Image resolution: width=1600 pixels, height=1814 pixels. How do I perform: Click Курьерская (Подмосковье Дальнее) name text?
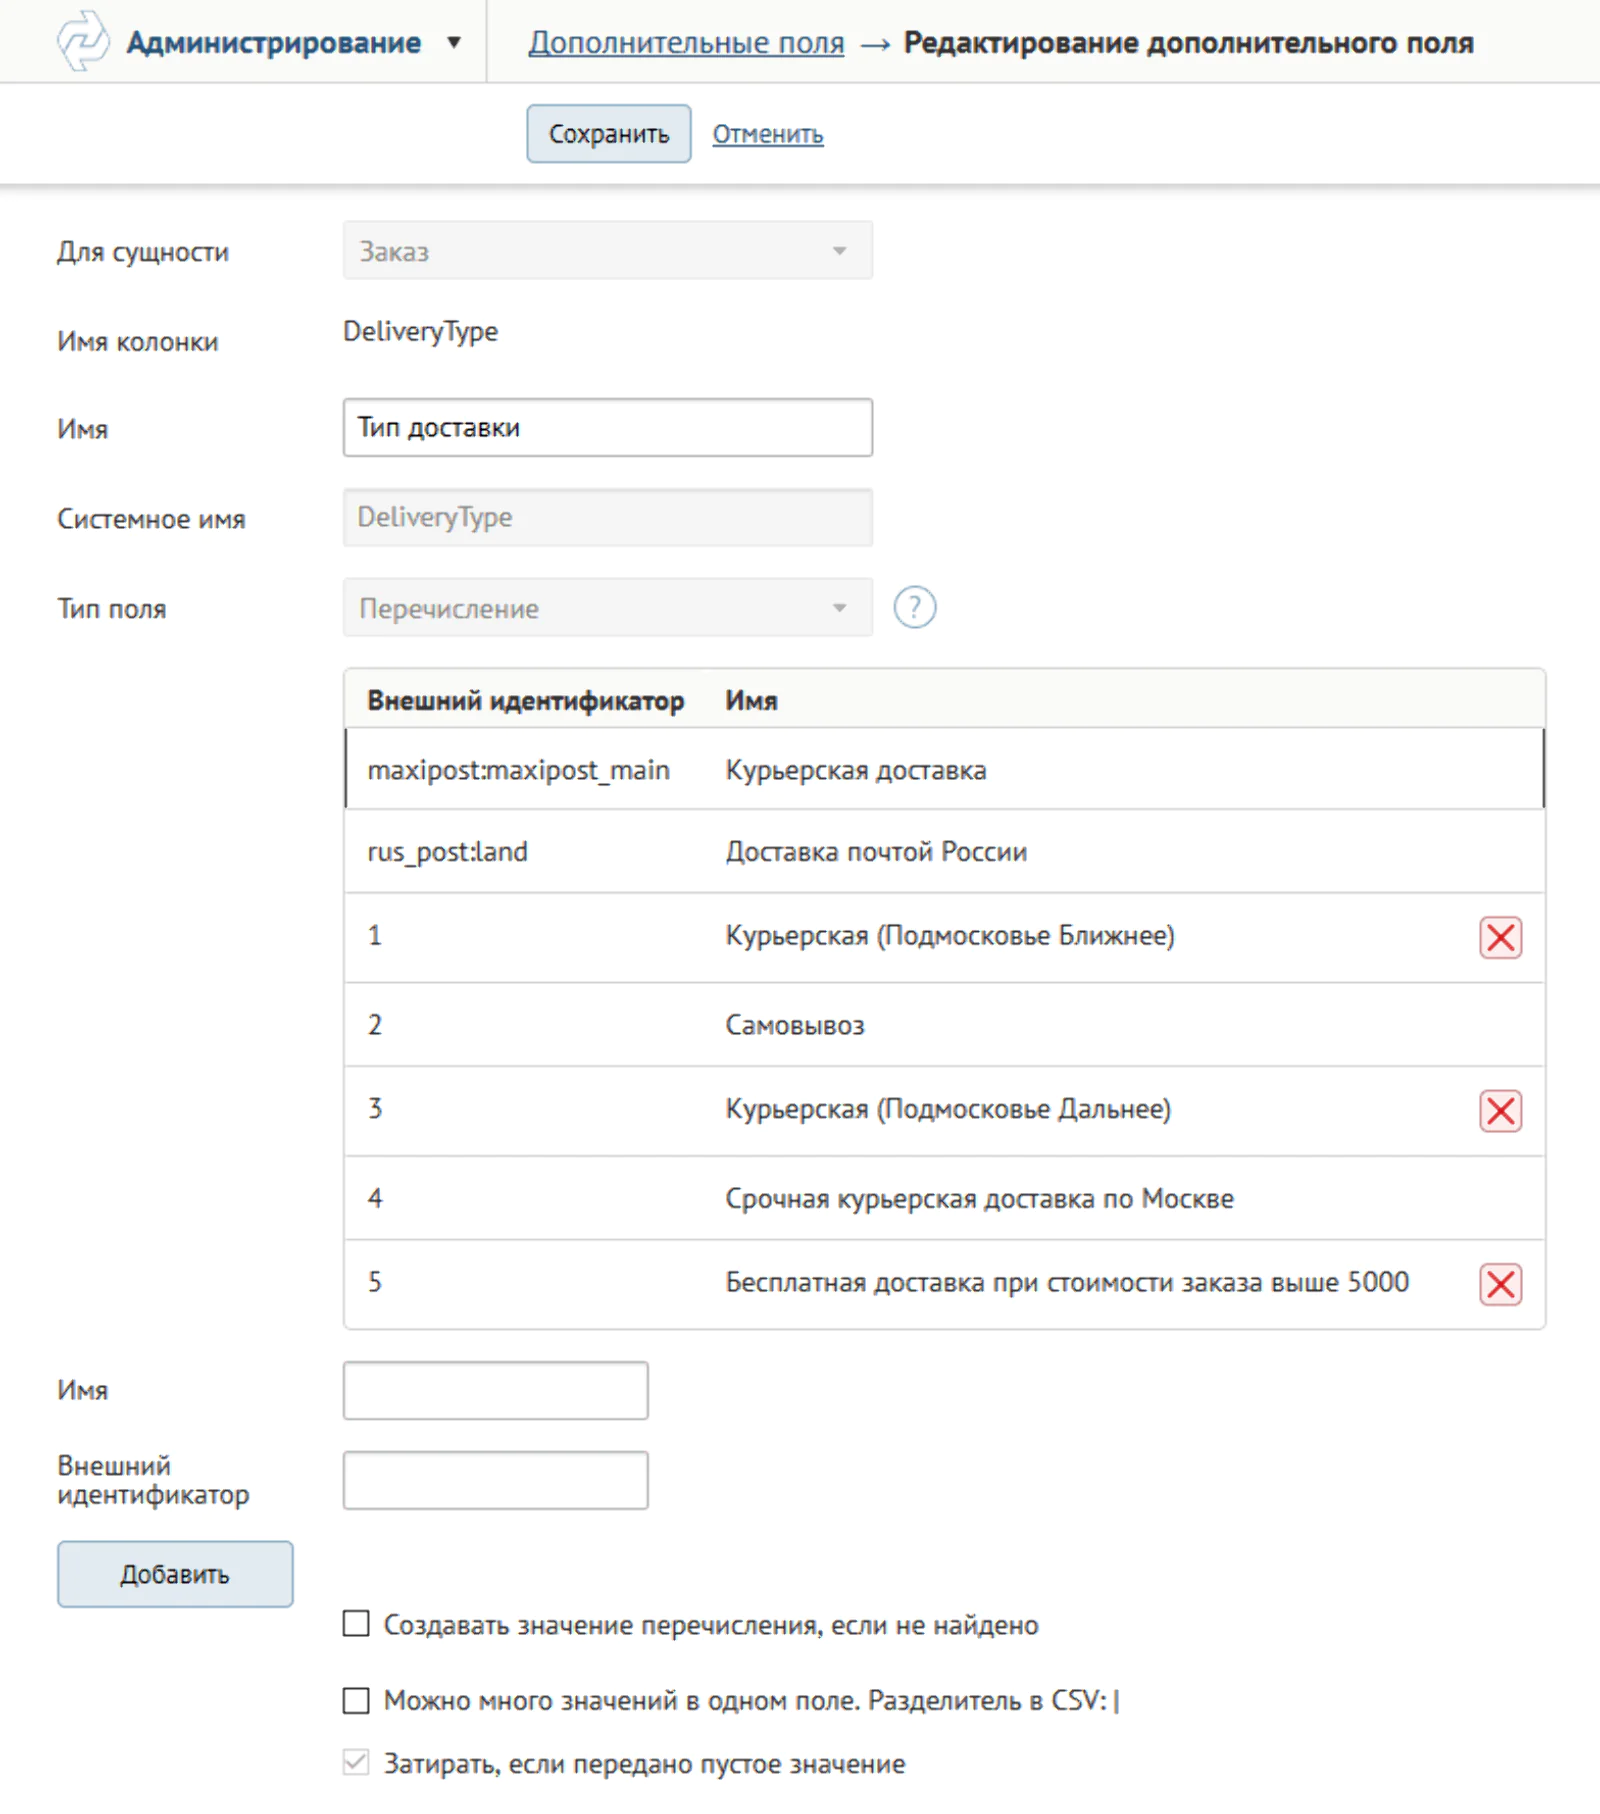[x=948, y=1109]
